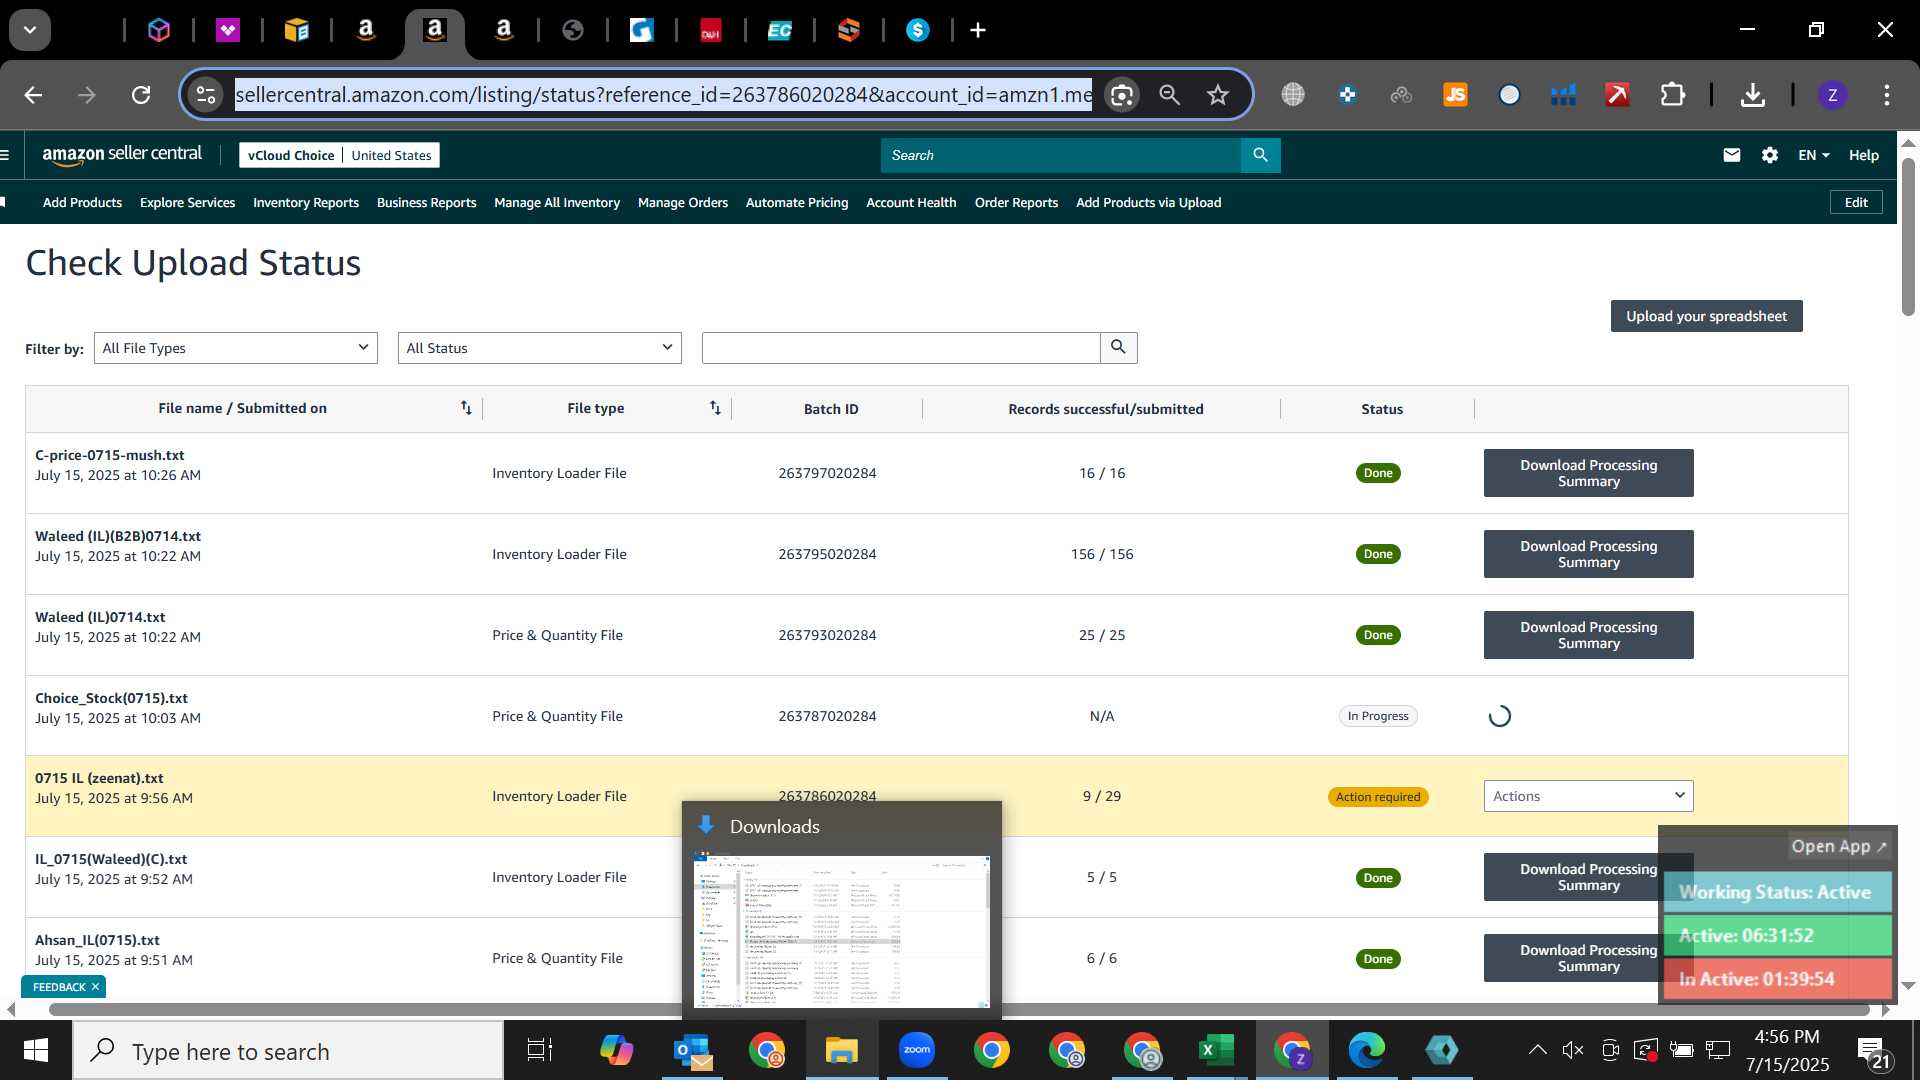
Task: Click the In Progress status badge
Action: click(x=1378, y=716)
